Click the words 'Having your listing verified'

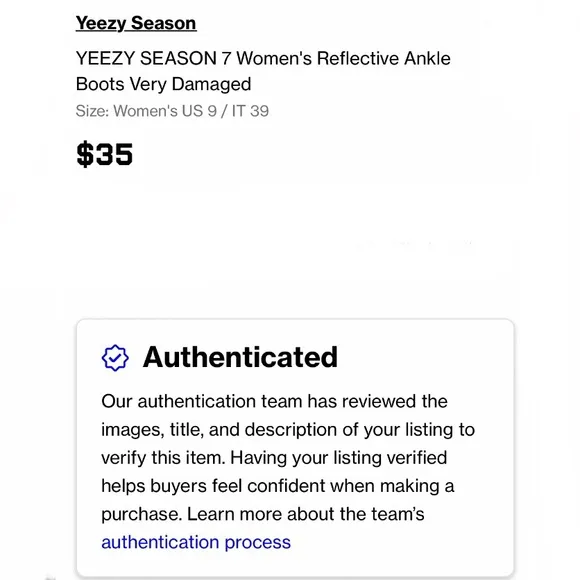click(x=338, y=458)
